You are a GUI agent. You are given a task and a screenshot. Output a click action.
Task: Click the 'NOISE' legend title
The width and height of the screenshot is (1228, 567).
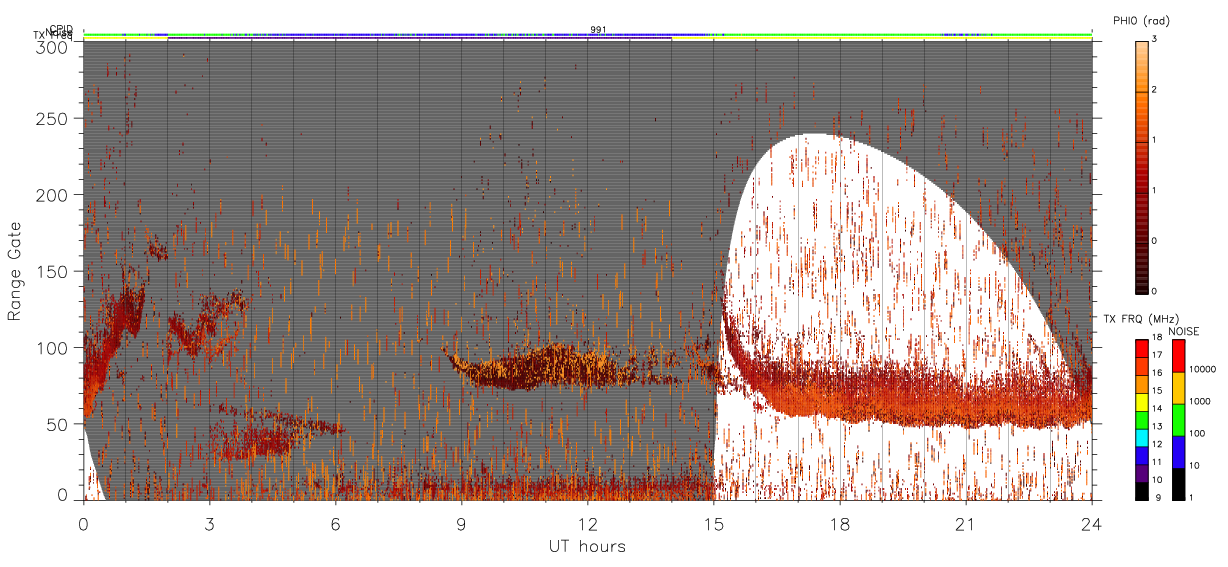click(x=1184, y=331)
